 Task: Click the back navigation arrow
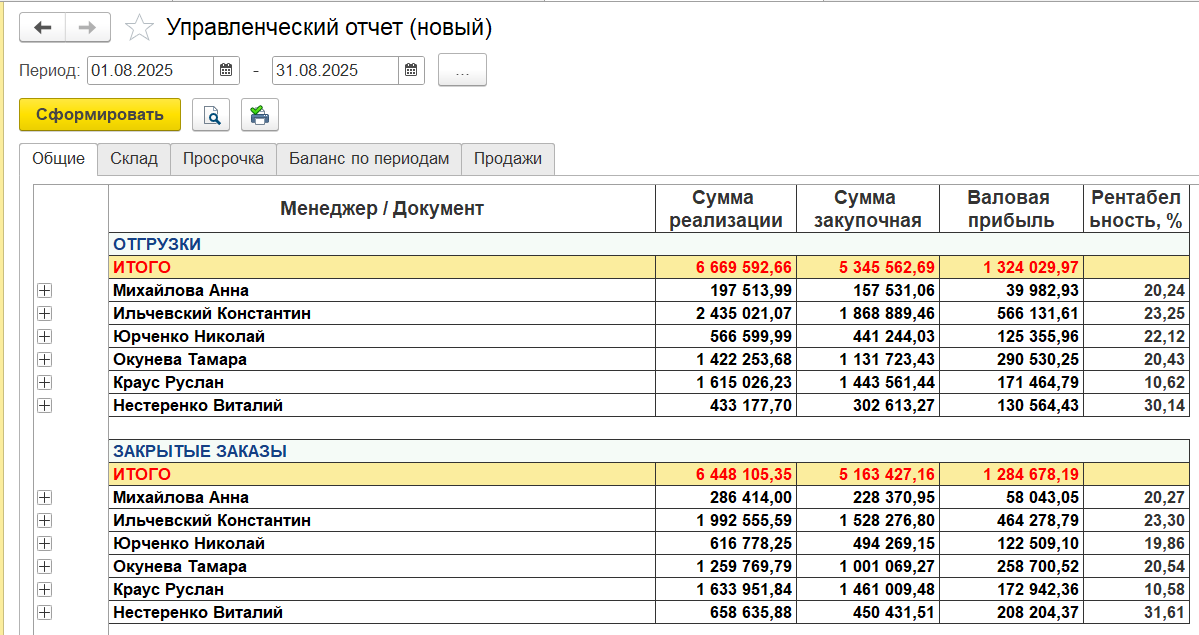(43, 28)
